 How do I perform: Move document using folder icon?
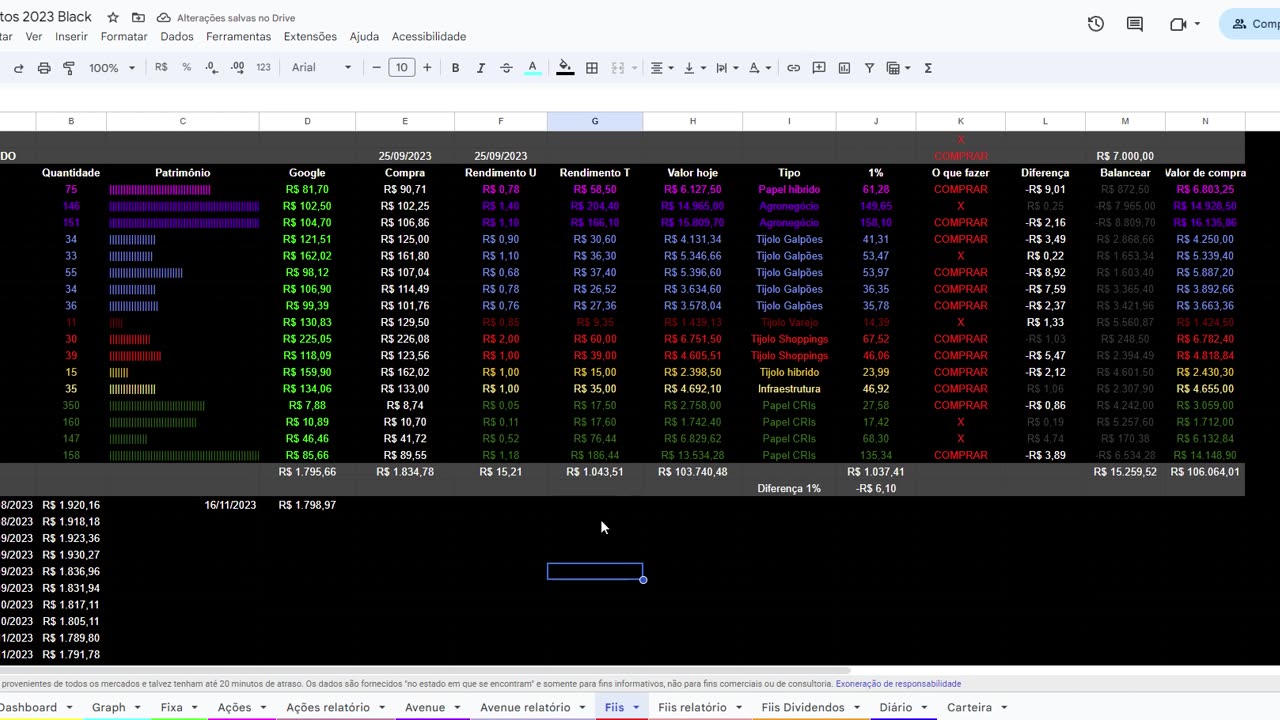tap(138, 18)
